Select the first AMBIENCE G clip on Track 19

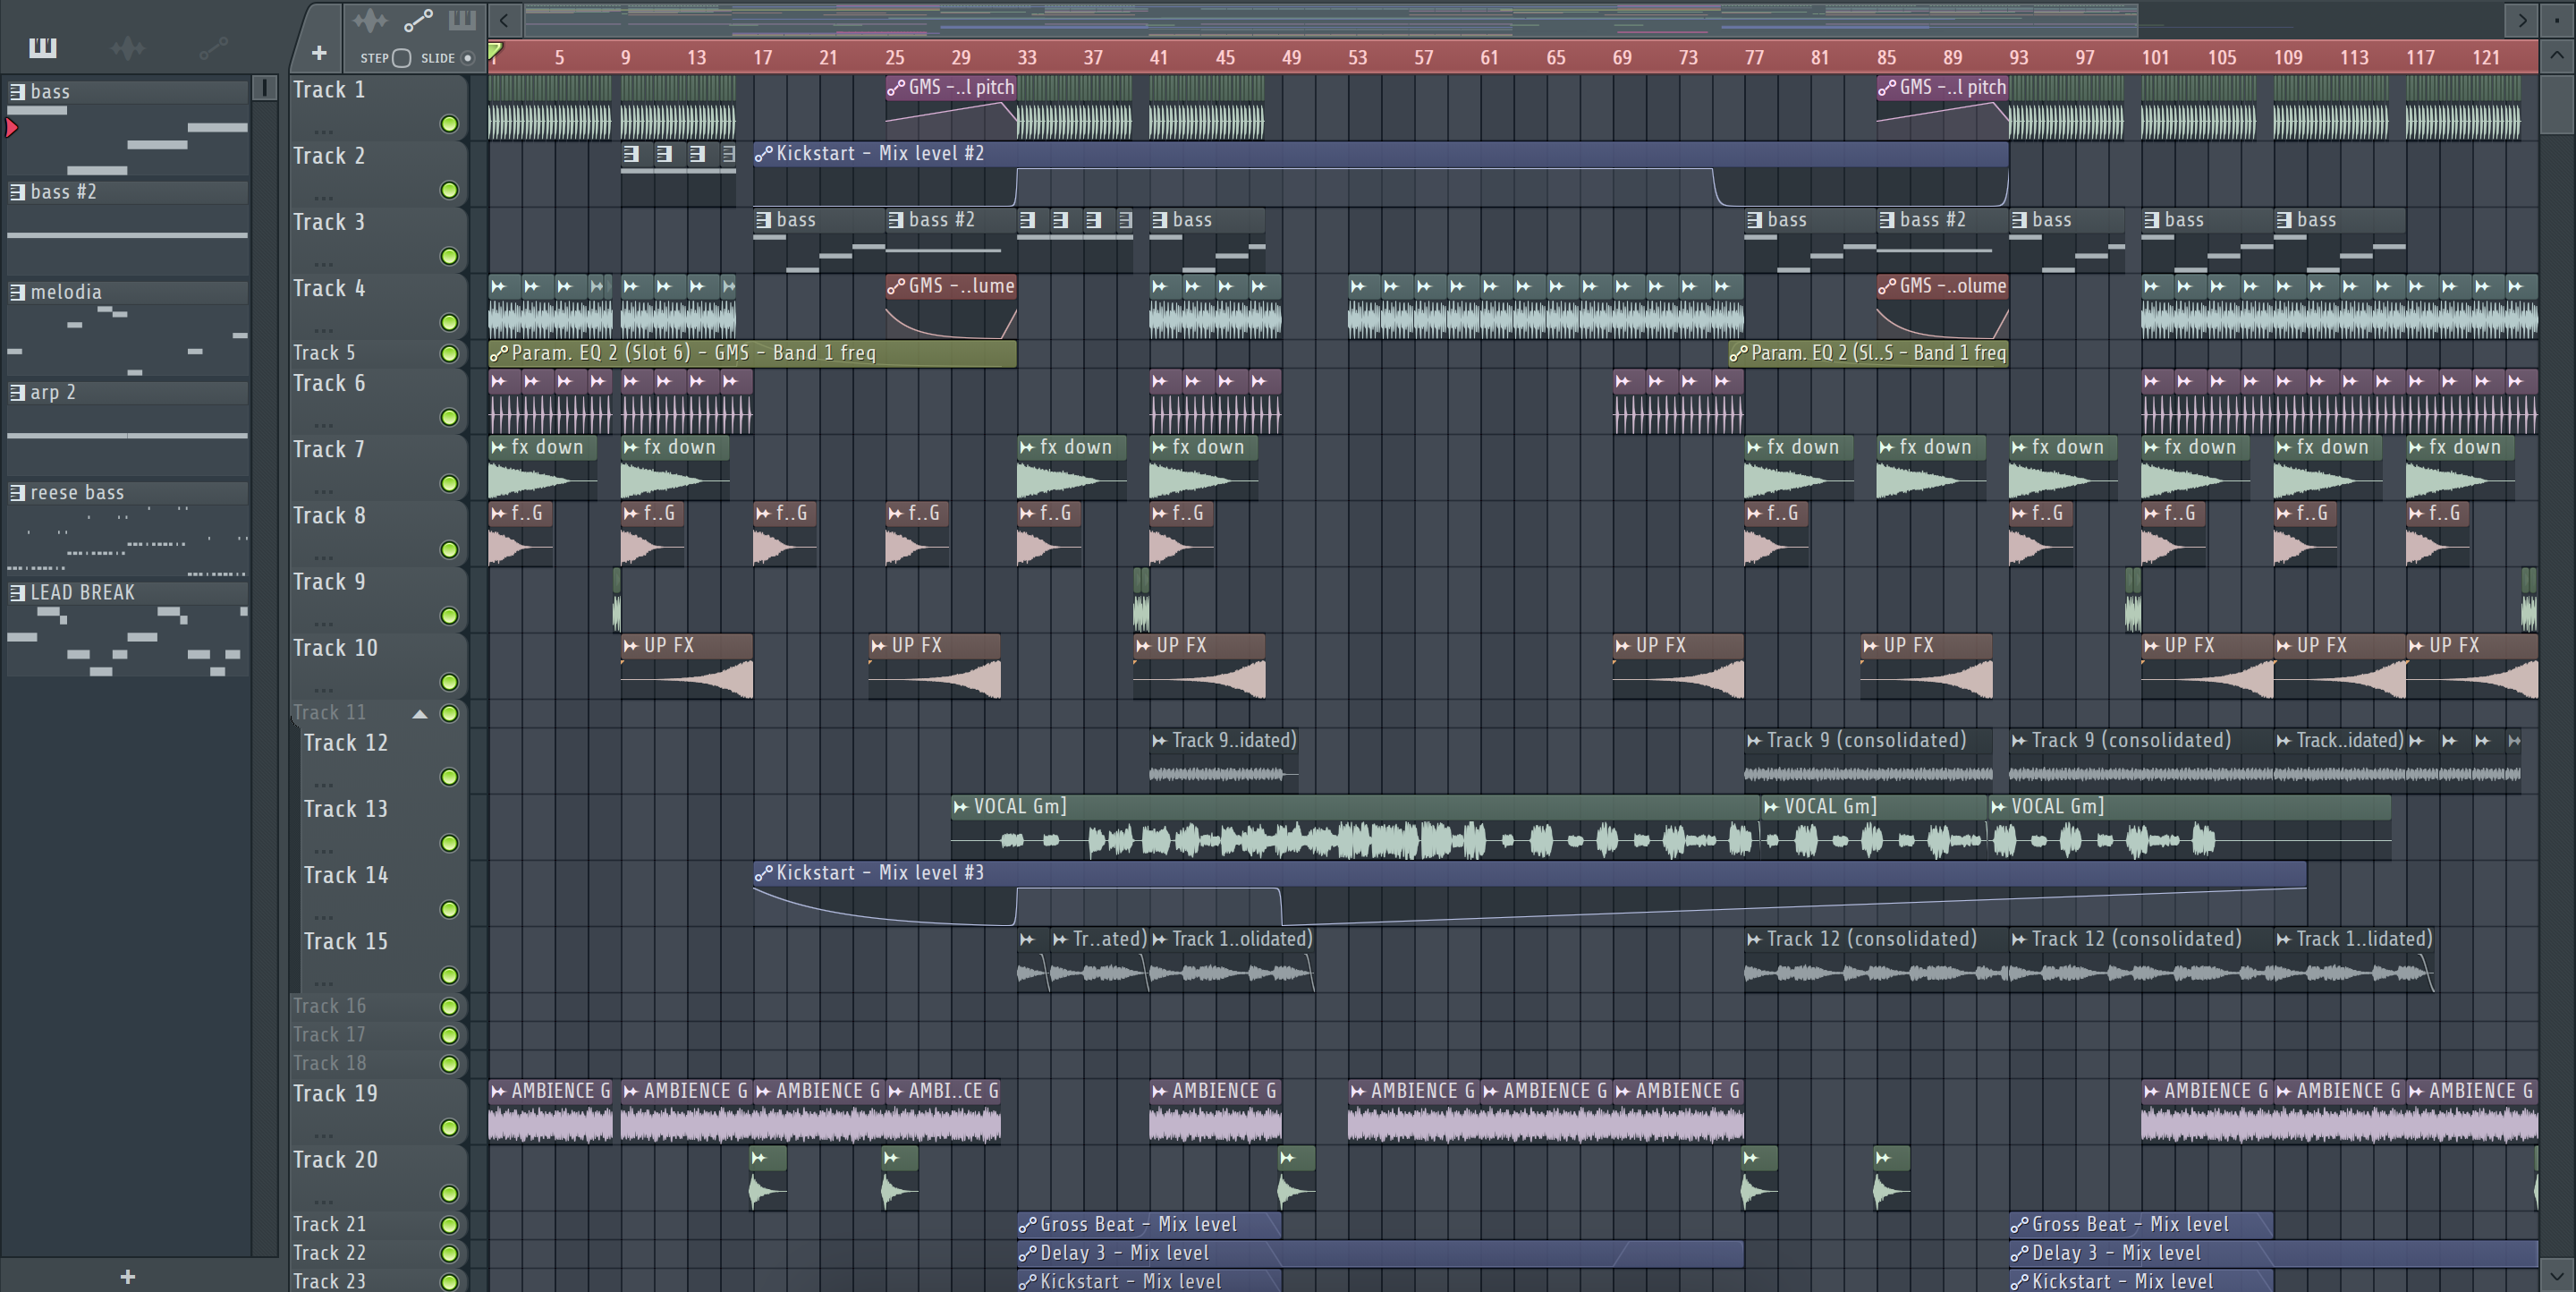click(x=550, y=1110)
